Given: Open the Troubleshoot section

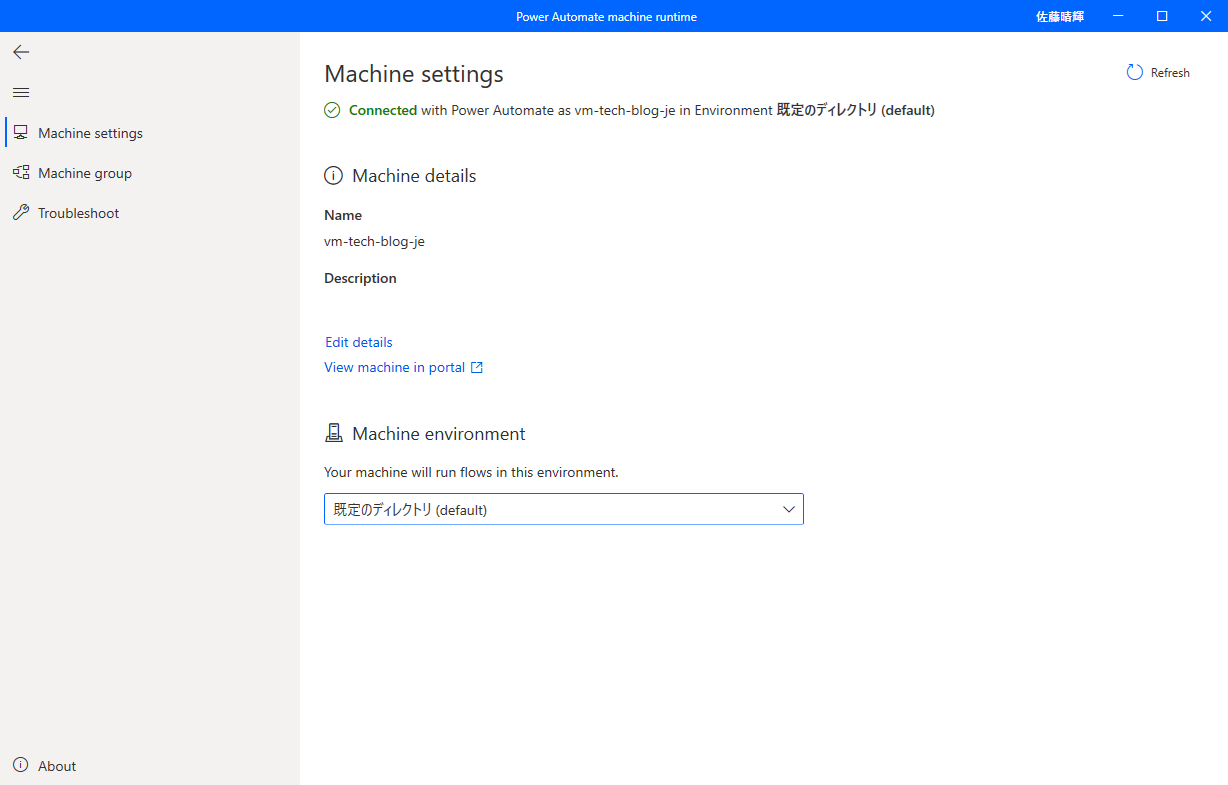Looking at the screenshot, I should tap(78, 212).
